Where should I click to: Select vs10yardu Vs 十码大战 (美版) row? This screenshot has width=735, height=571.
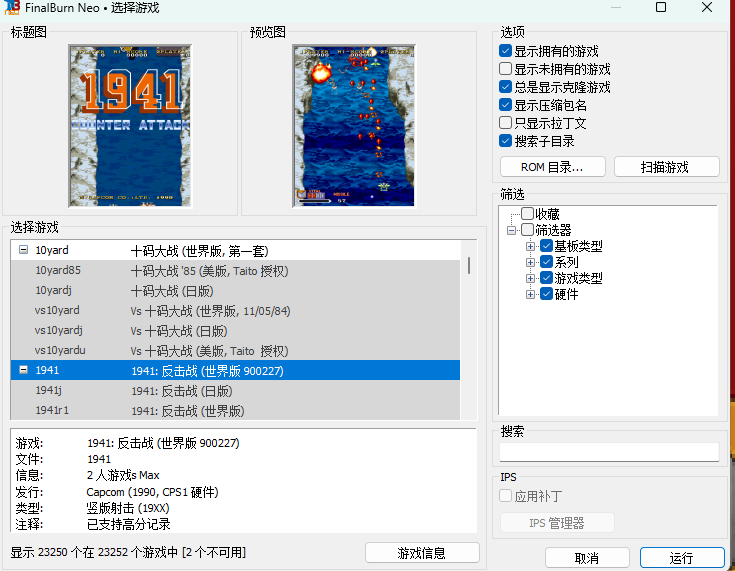pos(235,350)
